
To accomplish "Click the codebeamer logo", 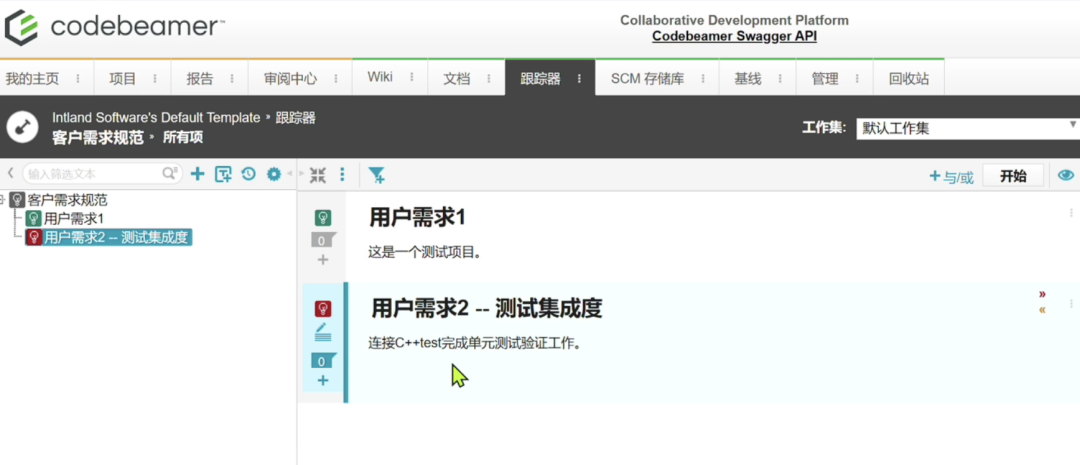I will pos(113,27).
